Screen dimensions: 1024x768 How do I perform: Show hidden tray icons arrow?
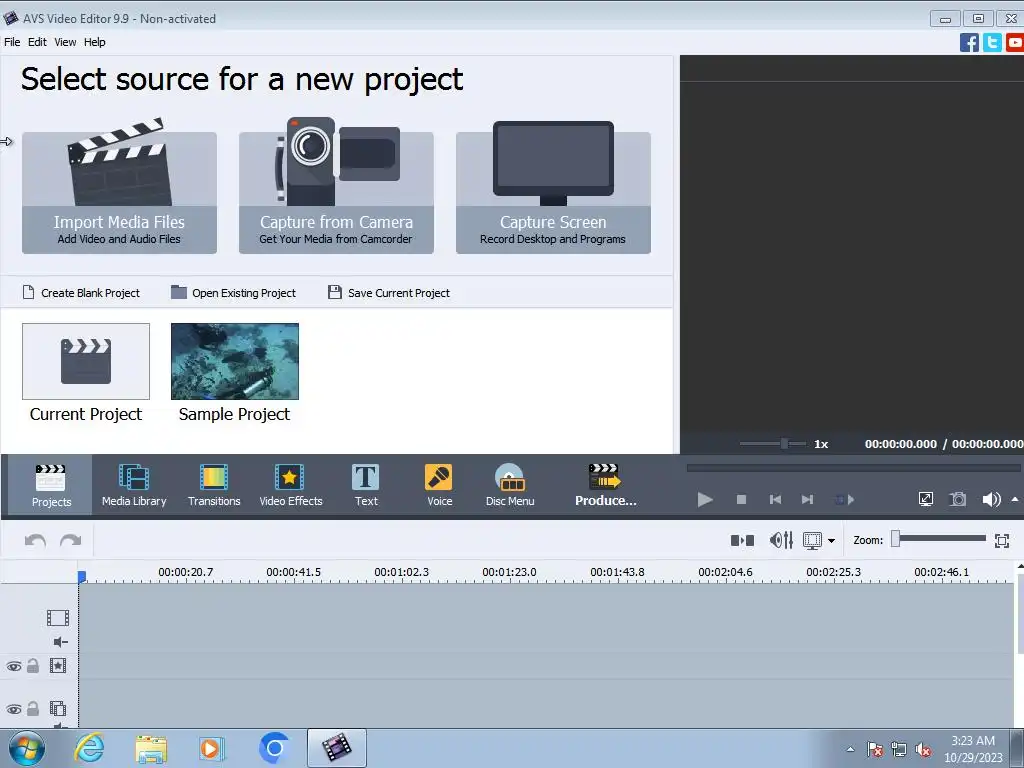pyautogui.click(x=850, y=749)
